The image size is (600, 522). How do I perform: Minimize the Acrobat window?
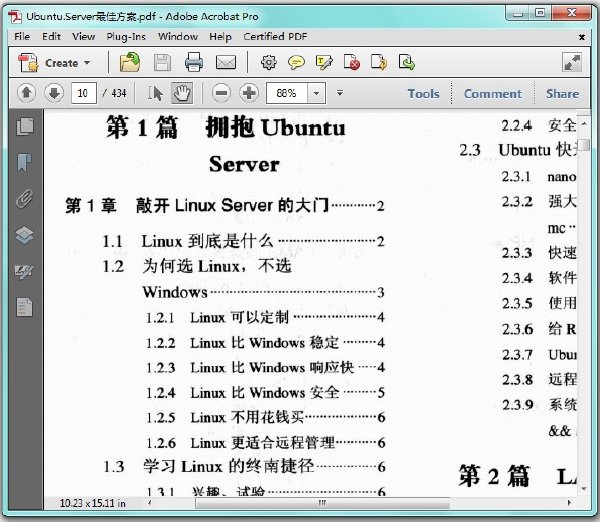point(518,13)
